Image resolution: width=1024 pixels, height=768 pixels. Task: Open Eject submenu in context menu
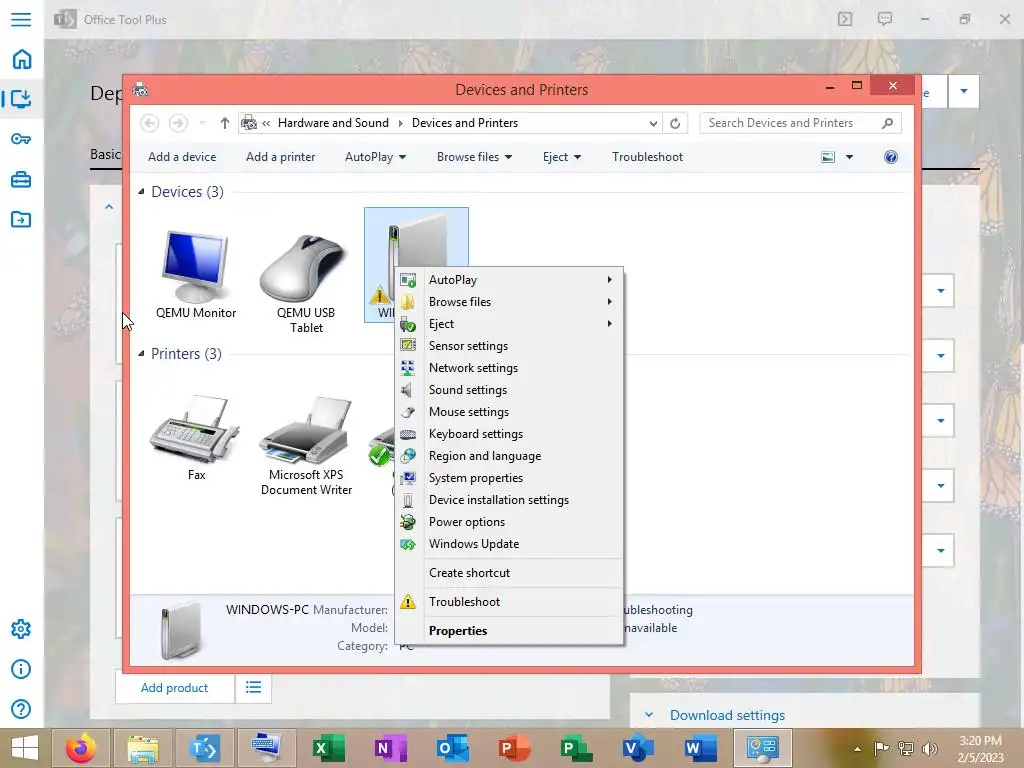[x=509, y=324]
